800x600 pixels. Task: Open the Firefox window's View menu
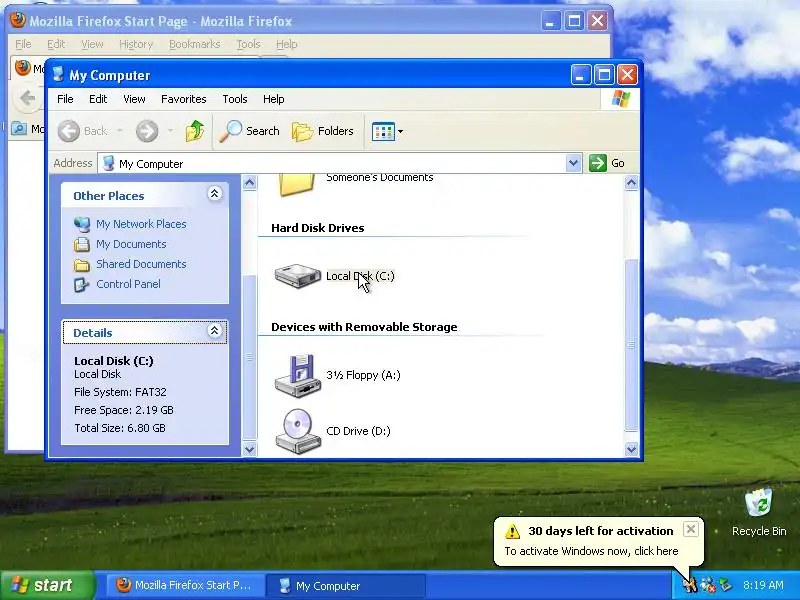(x=92, y=44)
